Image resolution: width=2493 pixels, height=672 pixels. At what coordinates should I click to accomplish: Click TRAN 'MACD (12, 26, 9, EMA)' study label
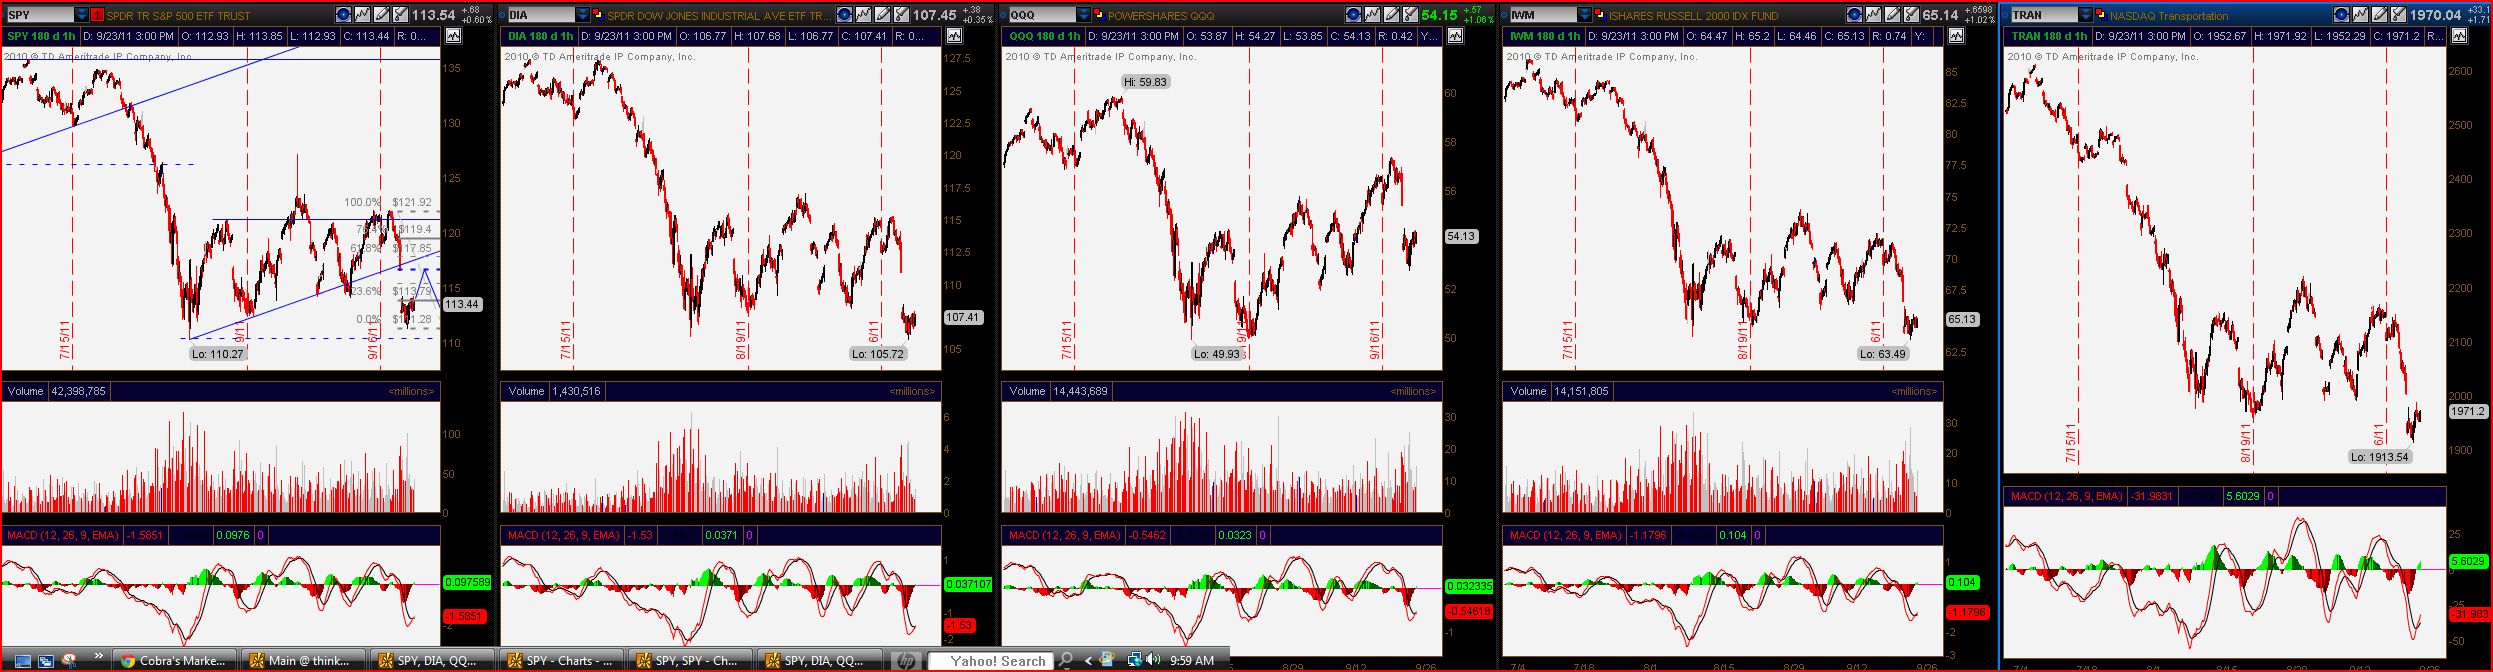point(2066,496)
